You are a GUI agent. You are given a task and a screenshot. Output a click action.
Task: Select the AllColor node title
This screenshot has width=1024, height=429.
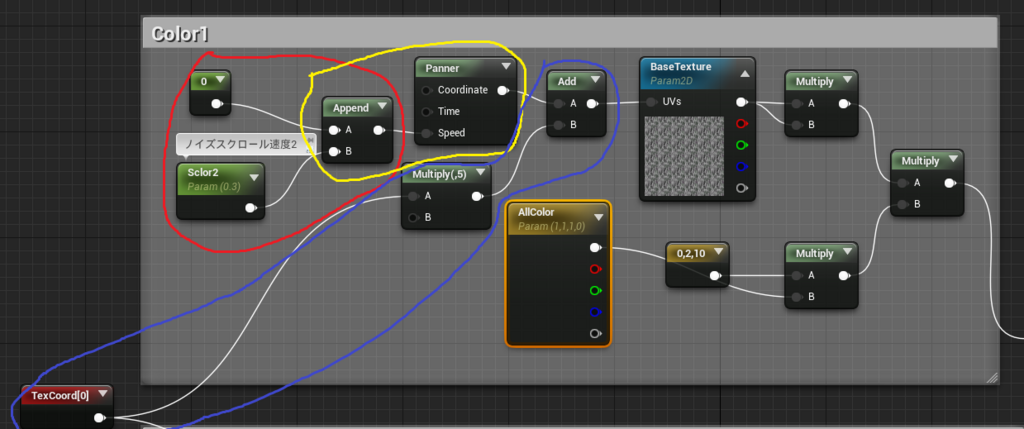(536, 213)
